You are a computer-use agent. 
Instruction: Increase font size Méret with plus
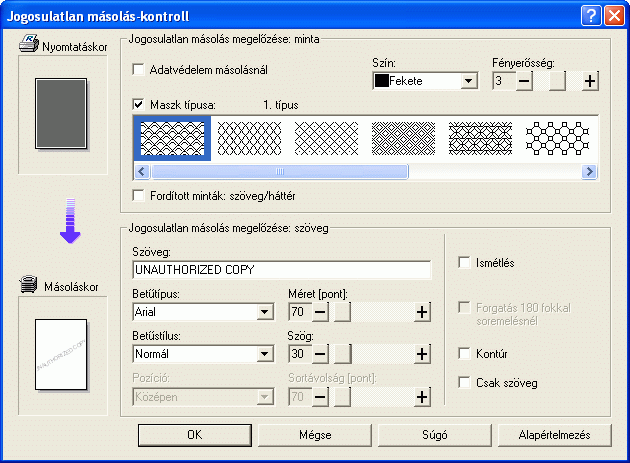pyautogui.click(x=422, y=312)
